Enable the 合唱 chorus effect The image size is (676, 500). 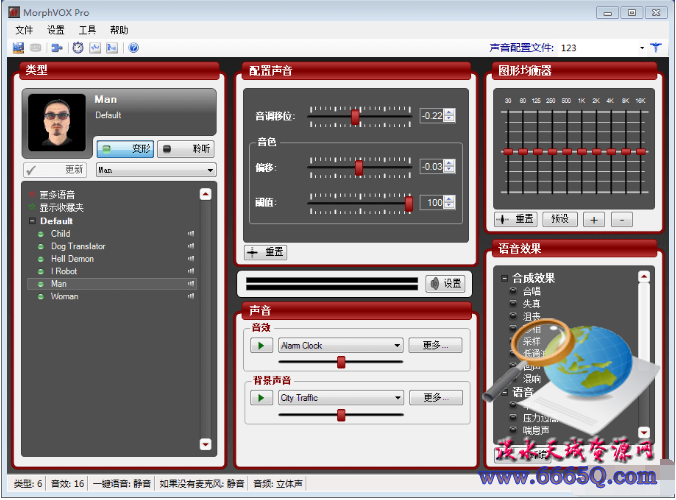pos(513,291)
